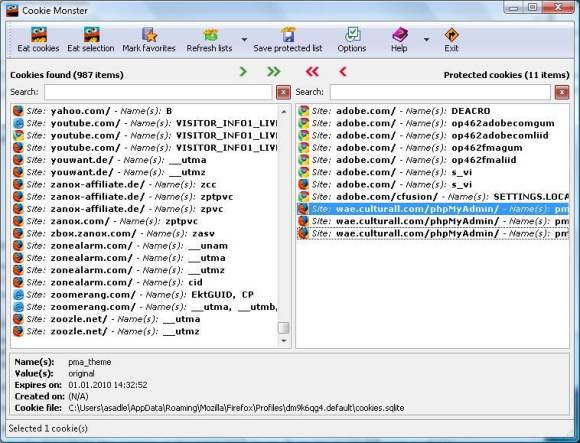Remove selected protected cookie with single red arrow
This screenshot has width=580, height=443.
tap(343, 71)
